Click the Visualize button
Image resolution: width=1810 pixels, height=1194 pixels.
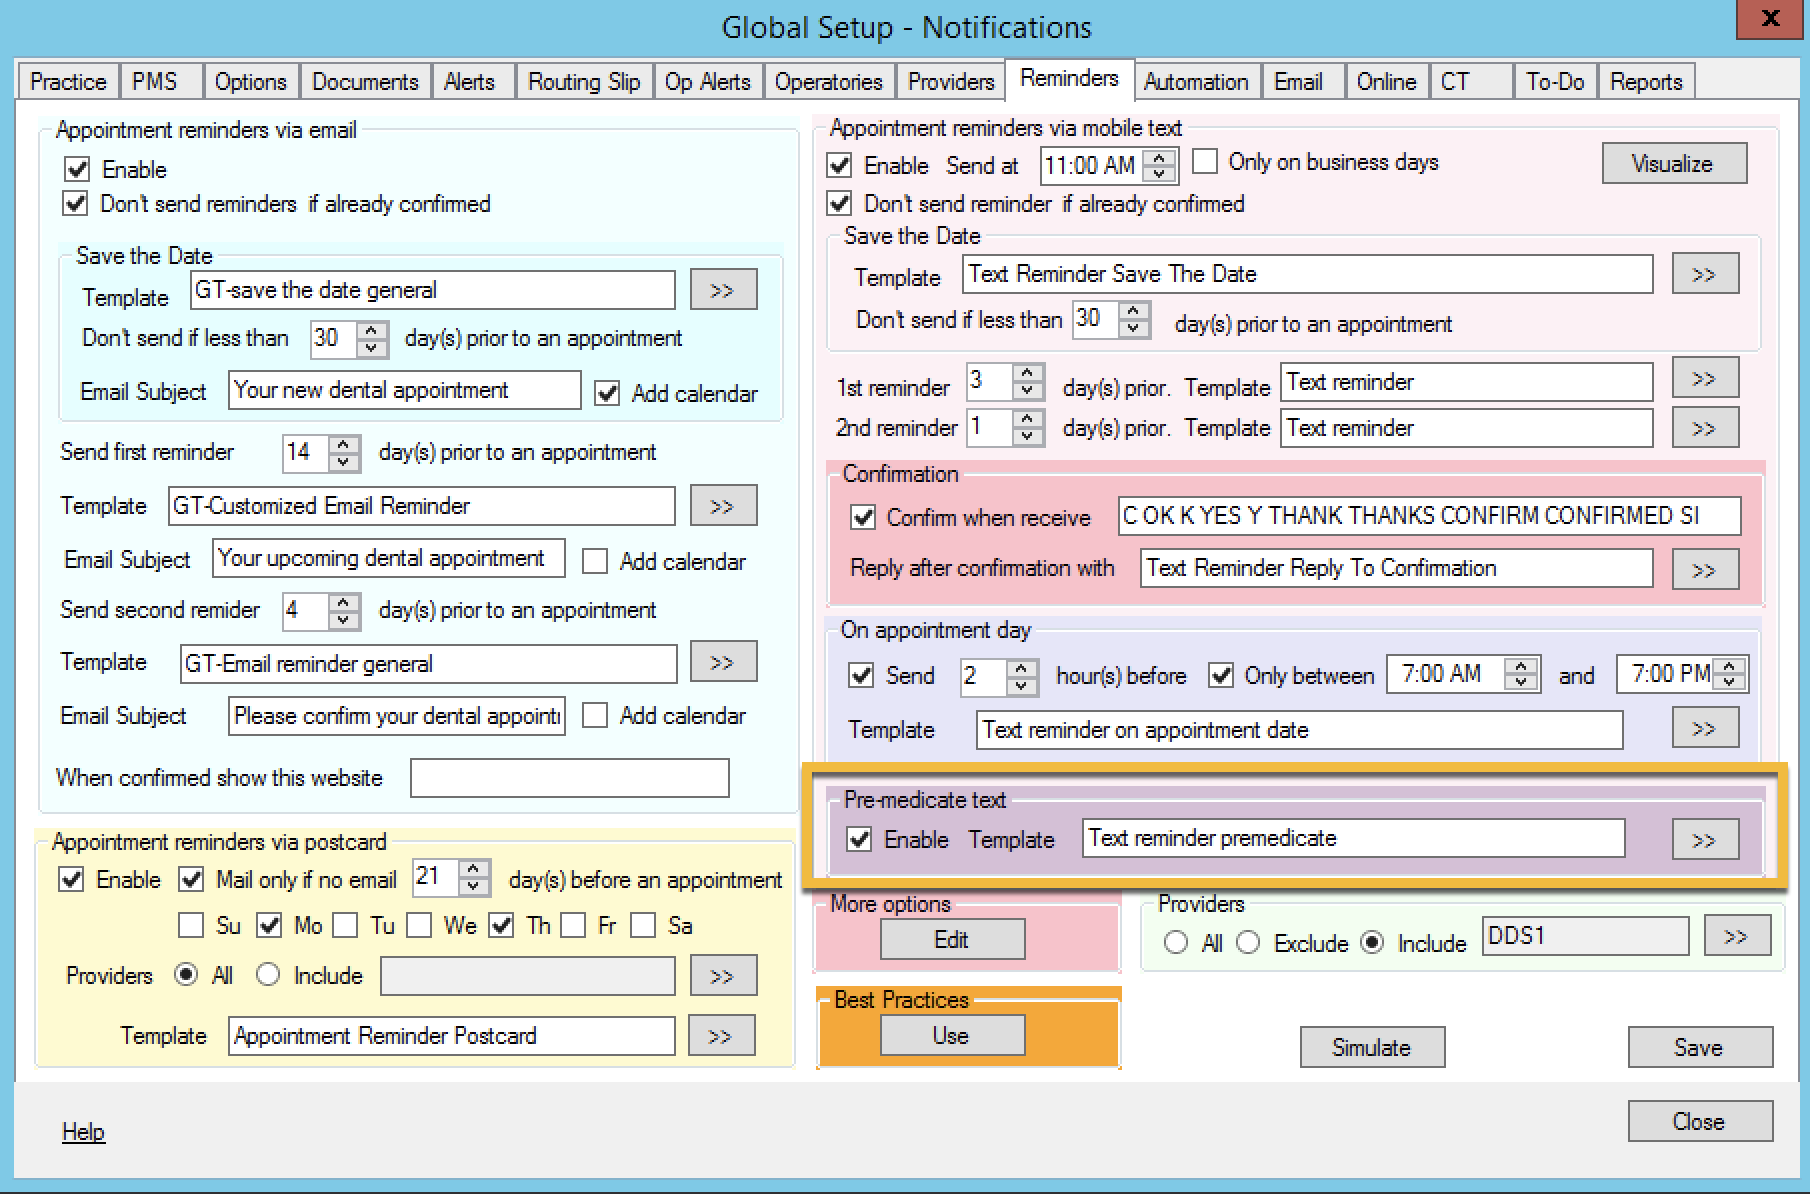1673,164
